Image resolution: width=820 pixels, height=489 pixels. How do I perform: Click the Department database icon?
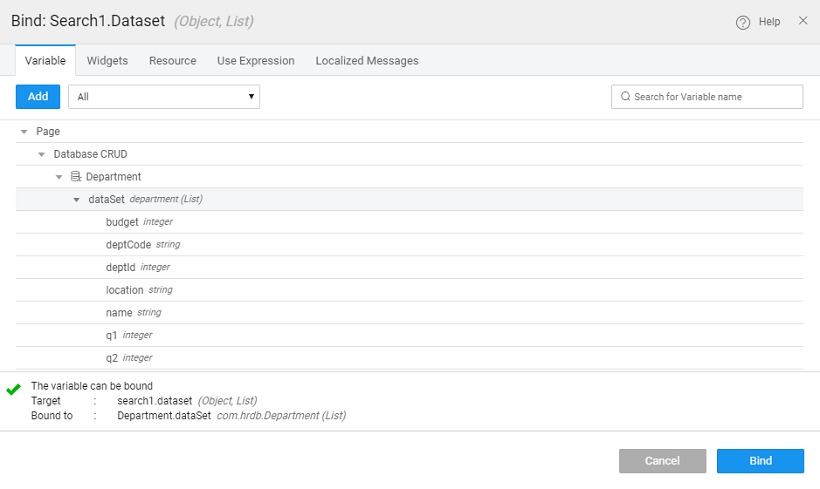coord(76,177)
